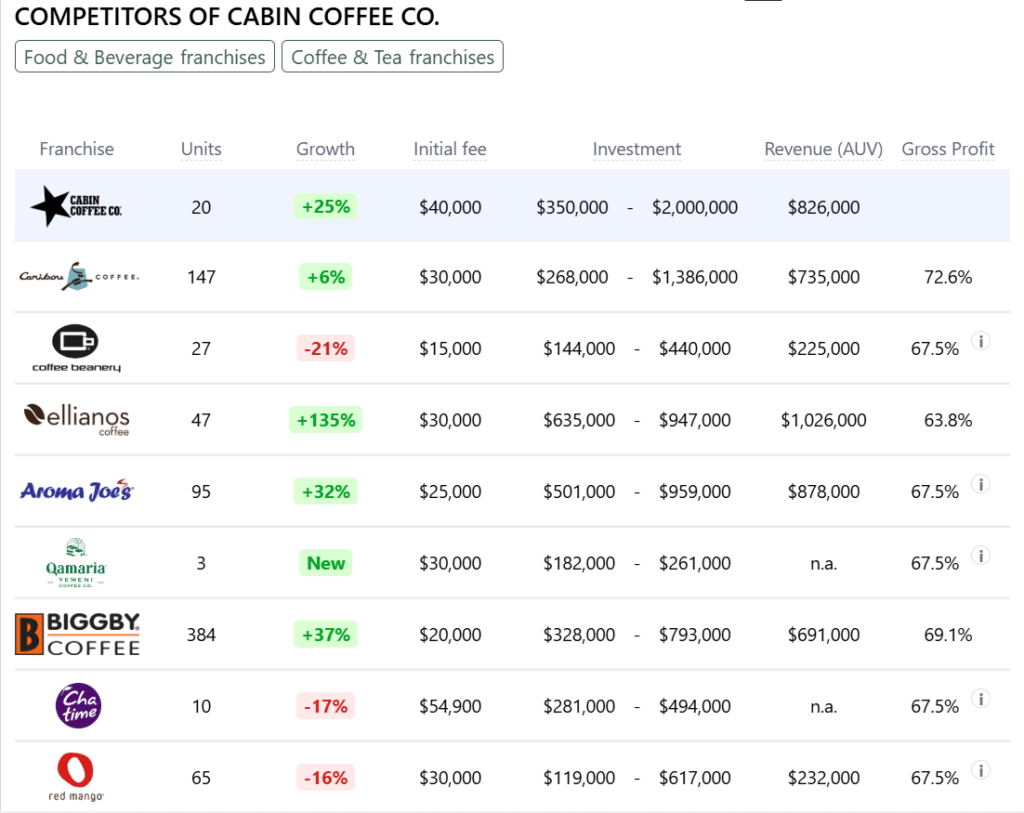Open the Cabin Coffee Co. logo
The image size is (1024, 813).
coord(76,206)
